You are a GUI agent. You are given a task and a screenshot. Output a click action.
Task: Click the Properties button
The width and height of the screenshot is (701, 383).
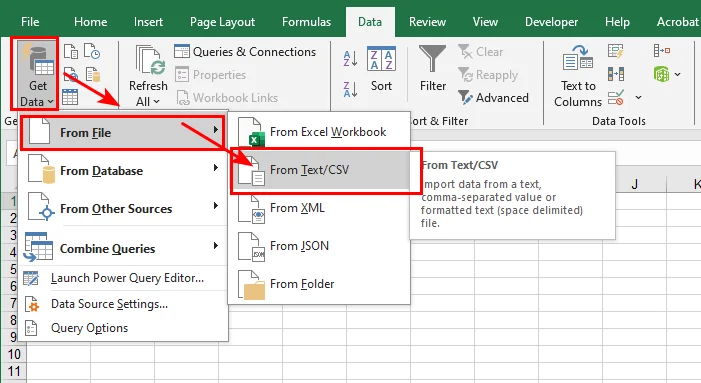pyautogui.click(x=210, y=75)
